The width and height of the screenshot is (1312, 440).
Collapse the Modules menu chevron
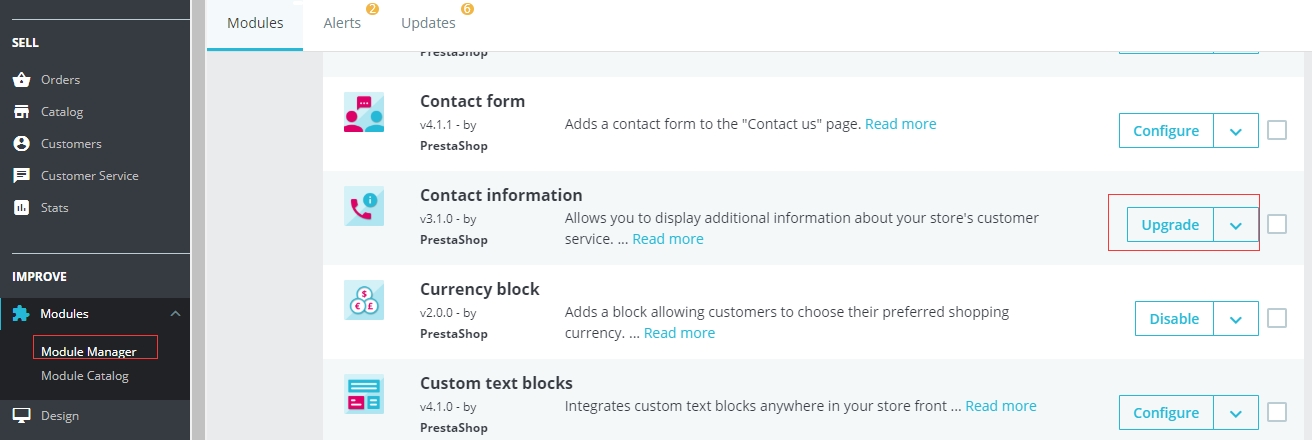(x=176, y=314)
